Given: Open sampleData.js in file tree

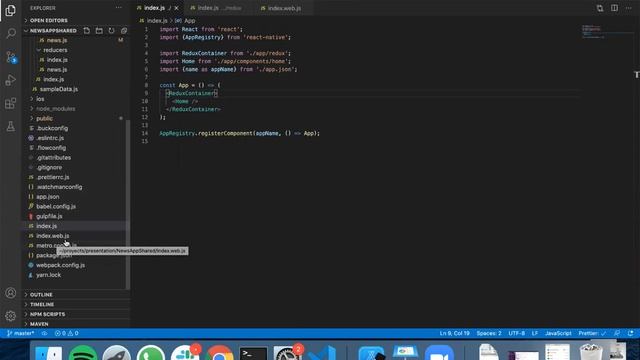Looking at the screenshot, I should 59,89.
